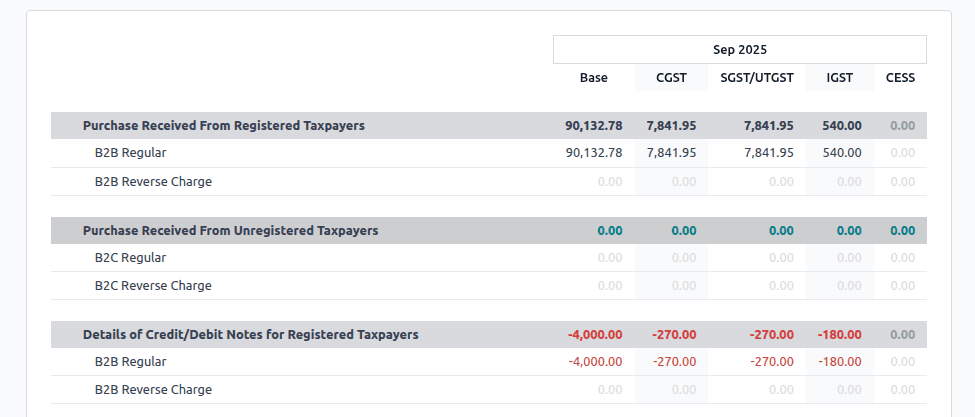The width and height of the screenshot is (975, 417).
Task: Open the 540.00 IGST amount in B2B Regular row
Action: coord(841,153)
